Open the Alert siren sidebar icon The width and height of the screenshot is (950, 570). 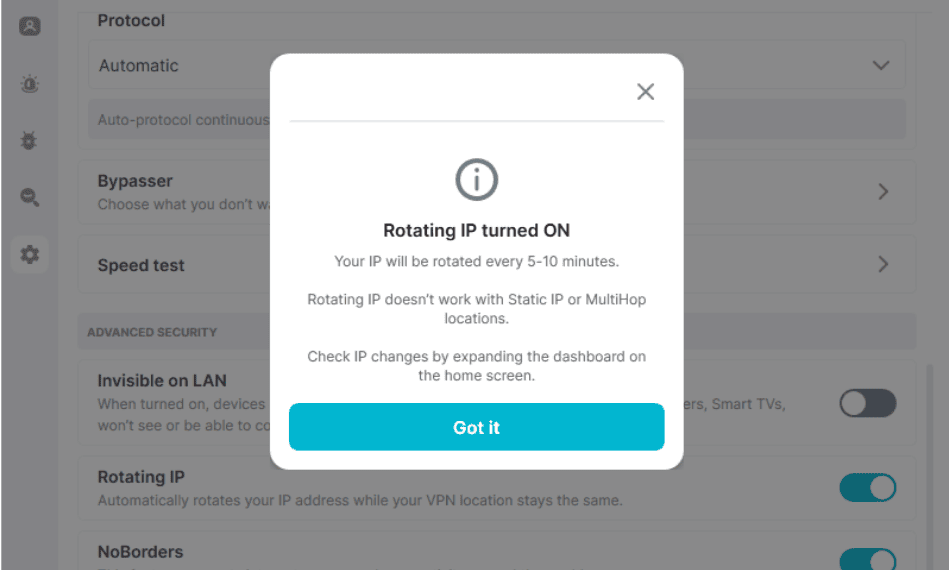[30, 84]
